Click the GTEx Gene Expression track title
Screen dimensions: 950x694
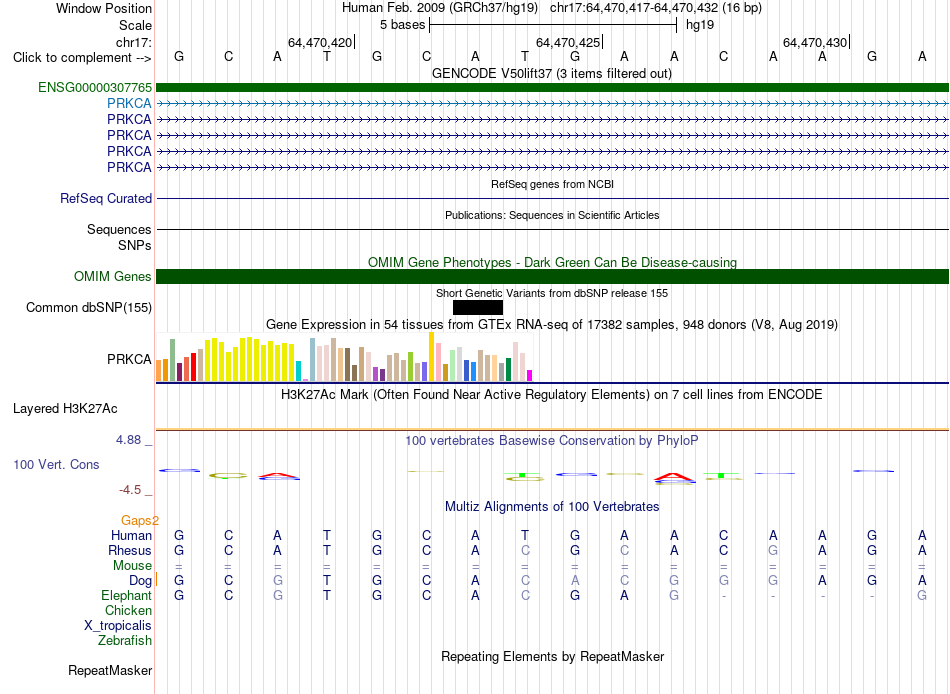pyautogui.click(x=552, y=324)
